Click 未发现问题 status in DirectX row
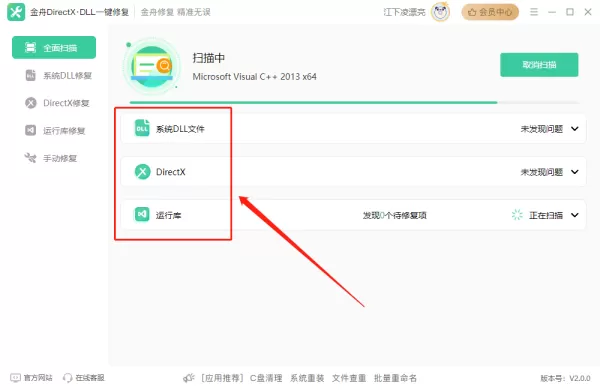Screen dimensions: 600x390 point(541,172)
